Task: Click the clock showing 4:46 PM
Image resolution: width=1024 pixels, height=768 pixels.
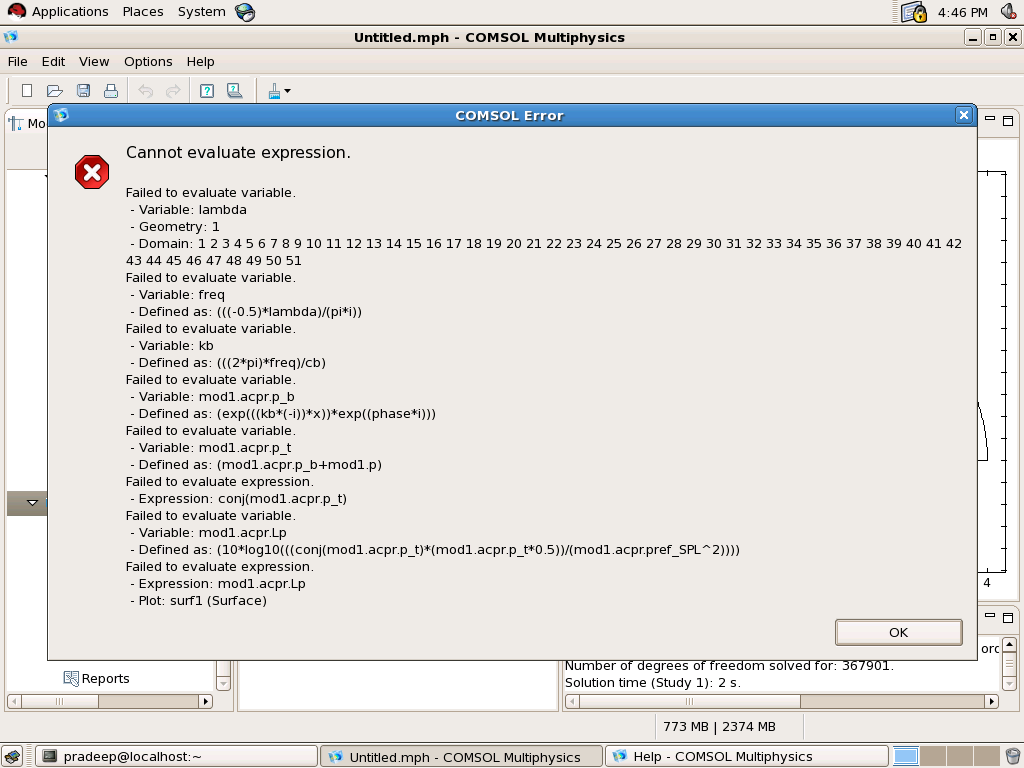Action: [963, 12]
